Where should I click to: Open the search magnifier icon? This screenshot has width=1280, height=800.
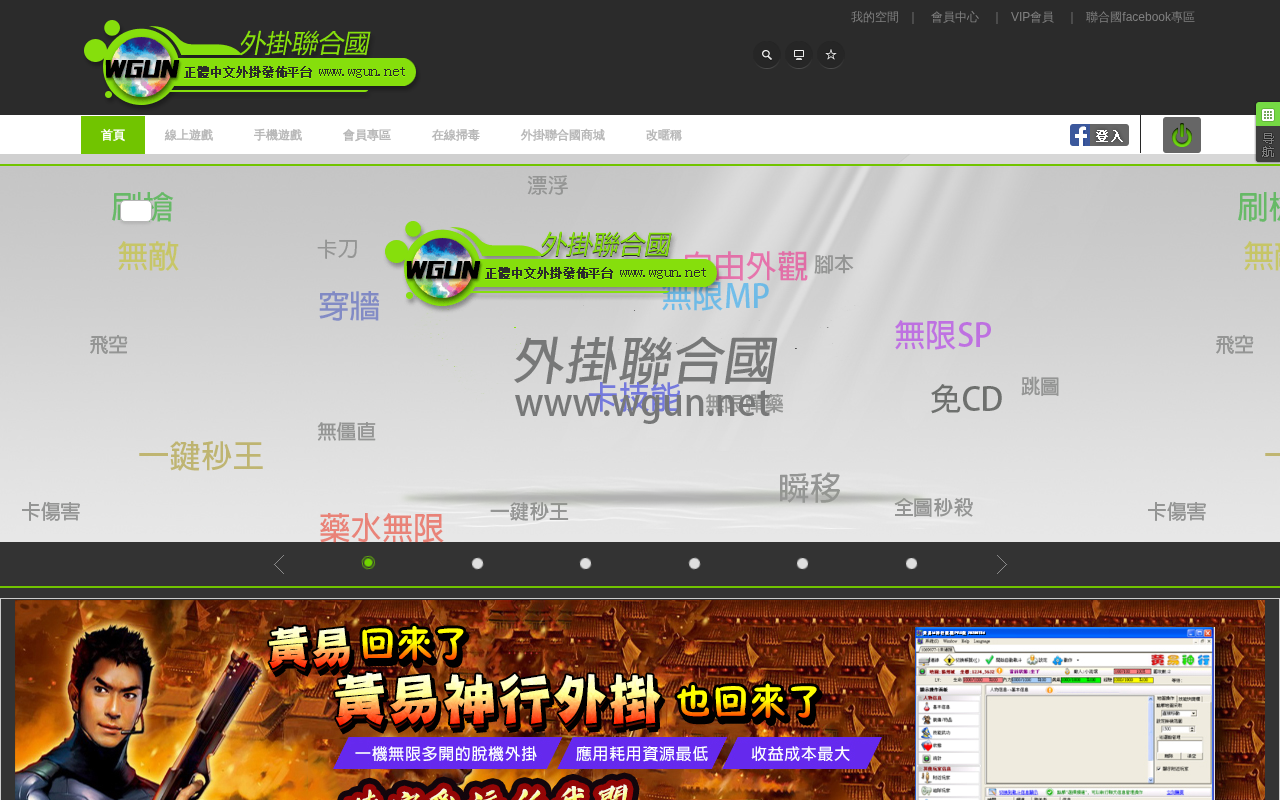coord(767,55)
